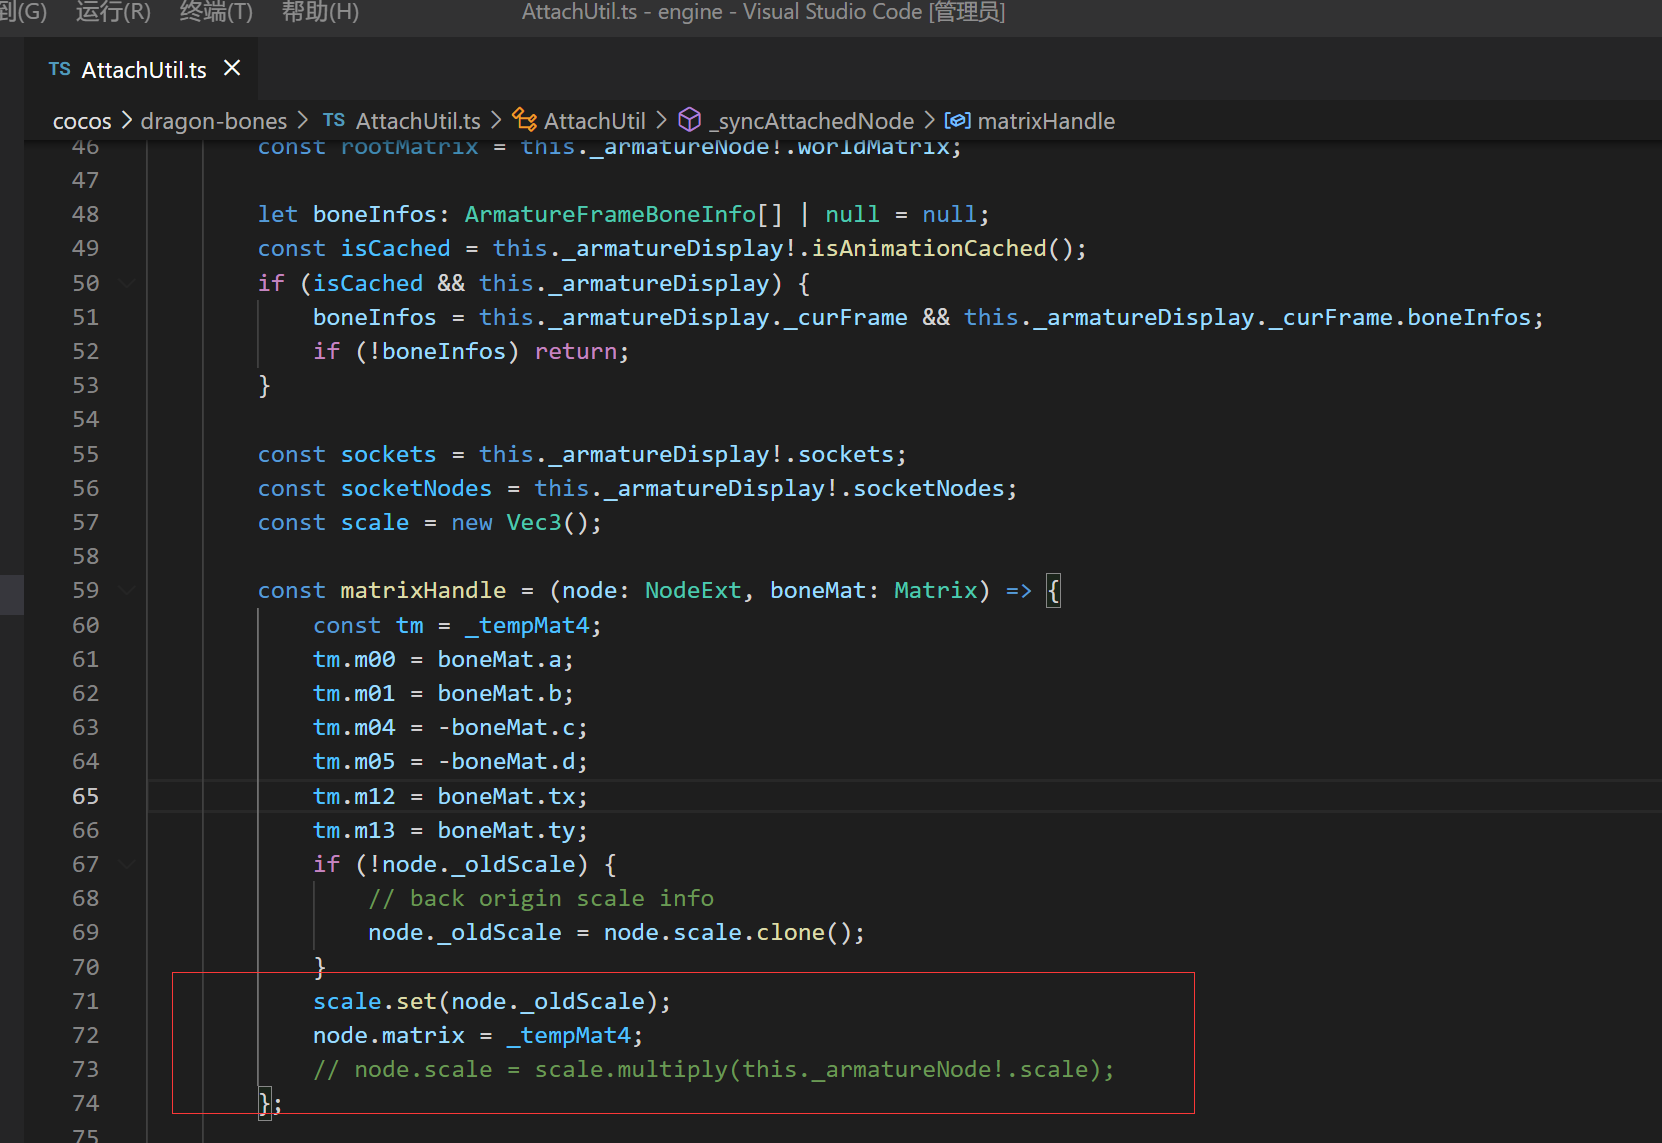Collapse the if block at line 67
This screenshot has width=1662, height=1143.
127,864
